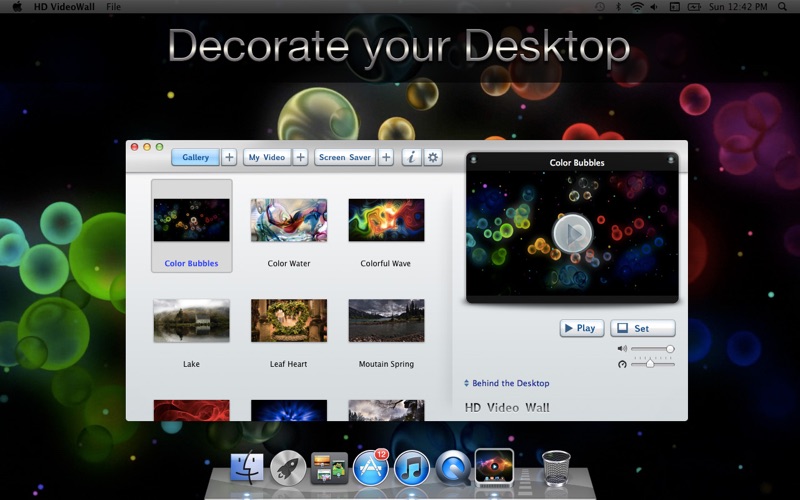Open App Store icon in dock
800x500 pixels.
[x=371, y=467]
